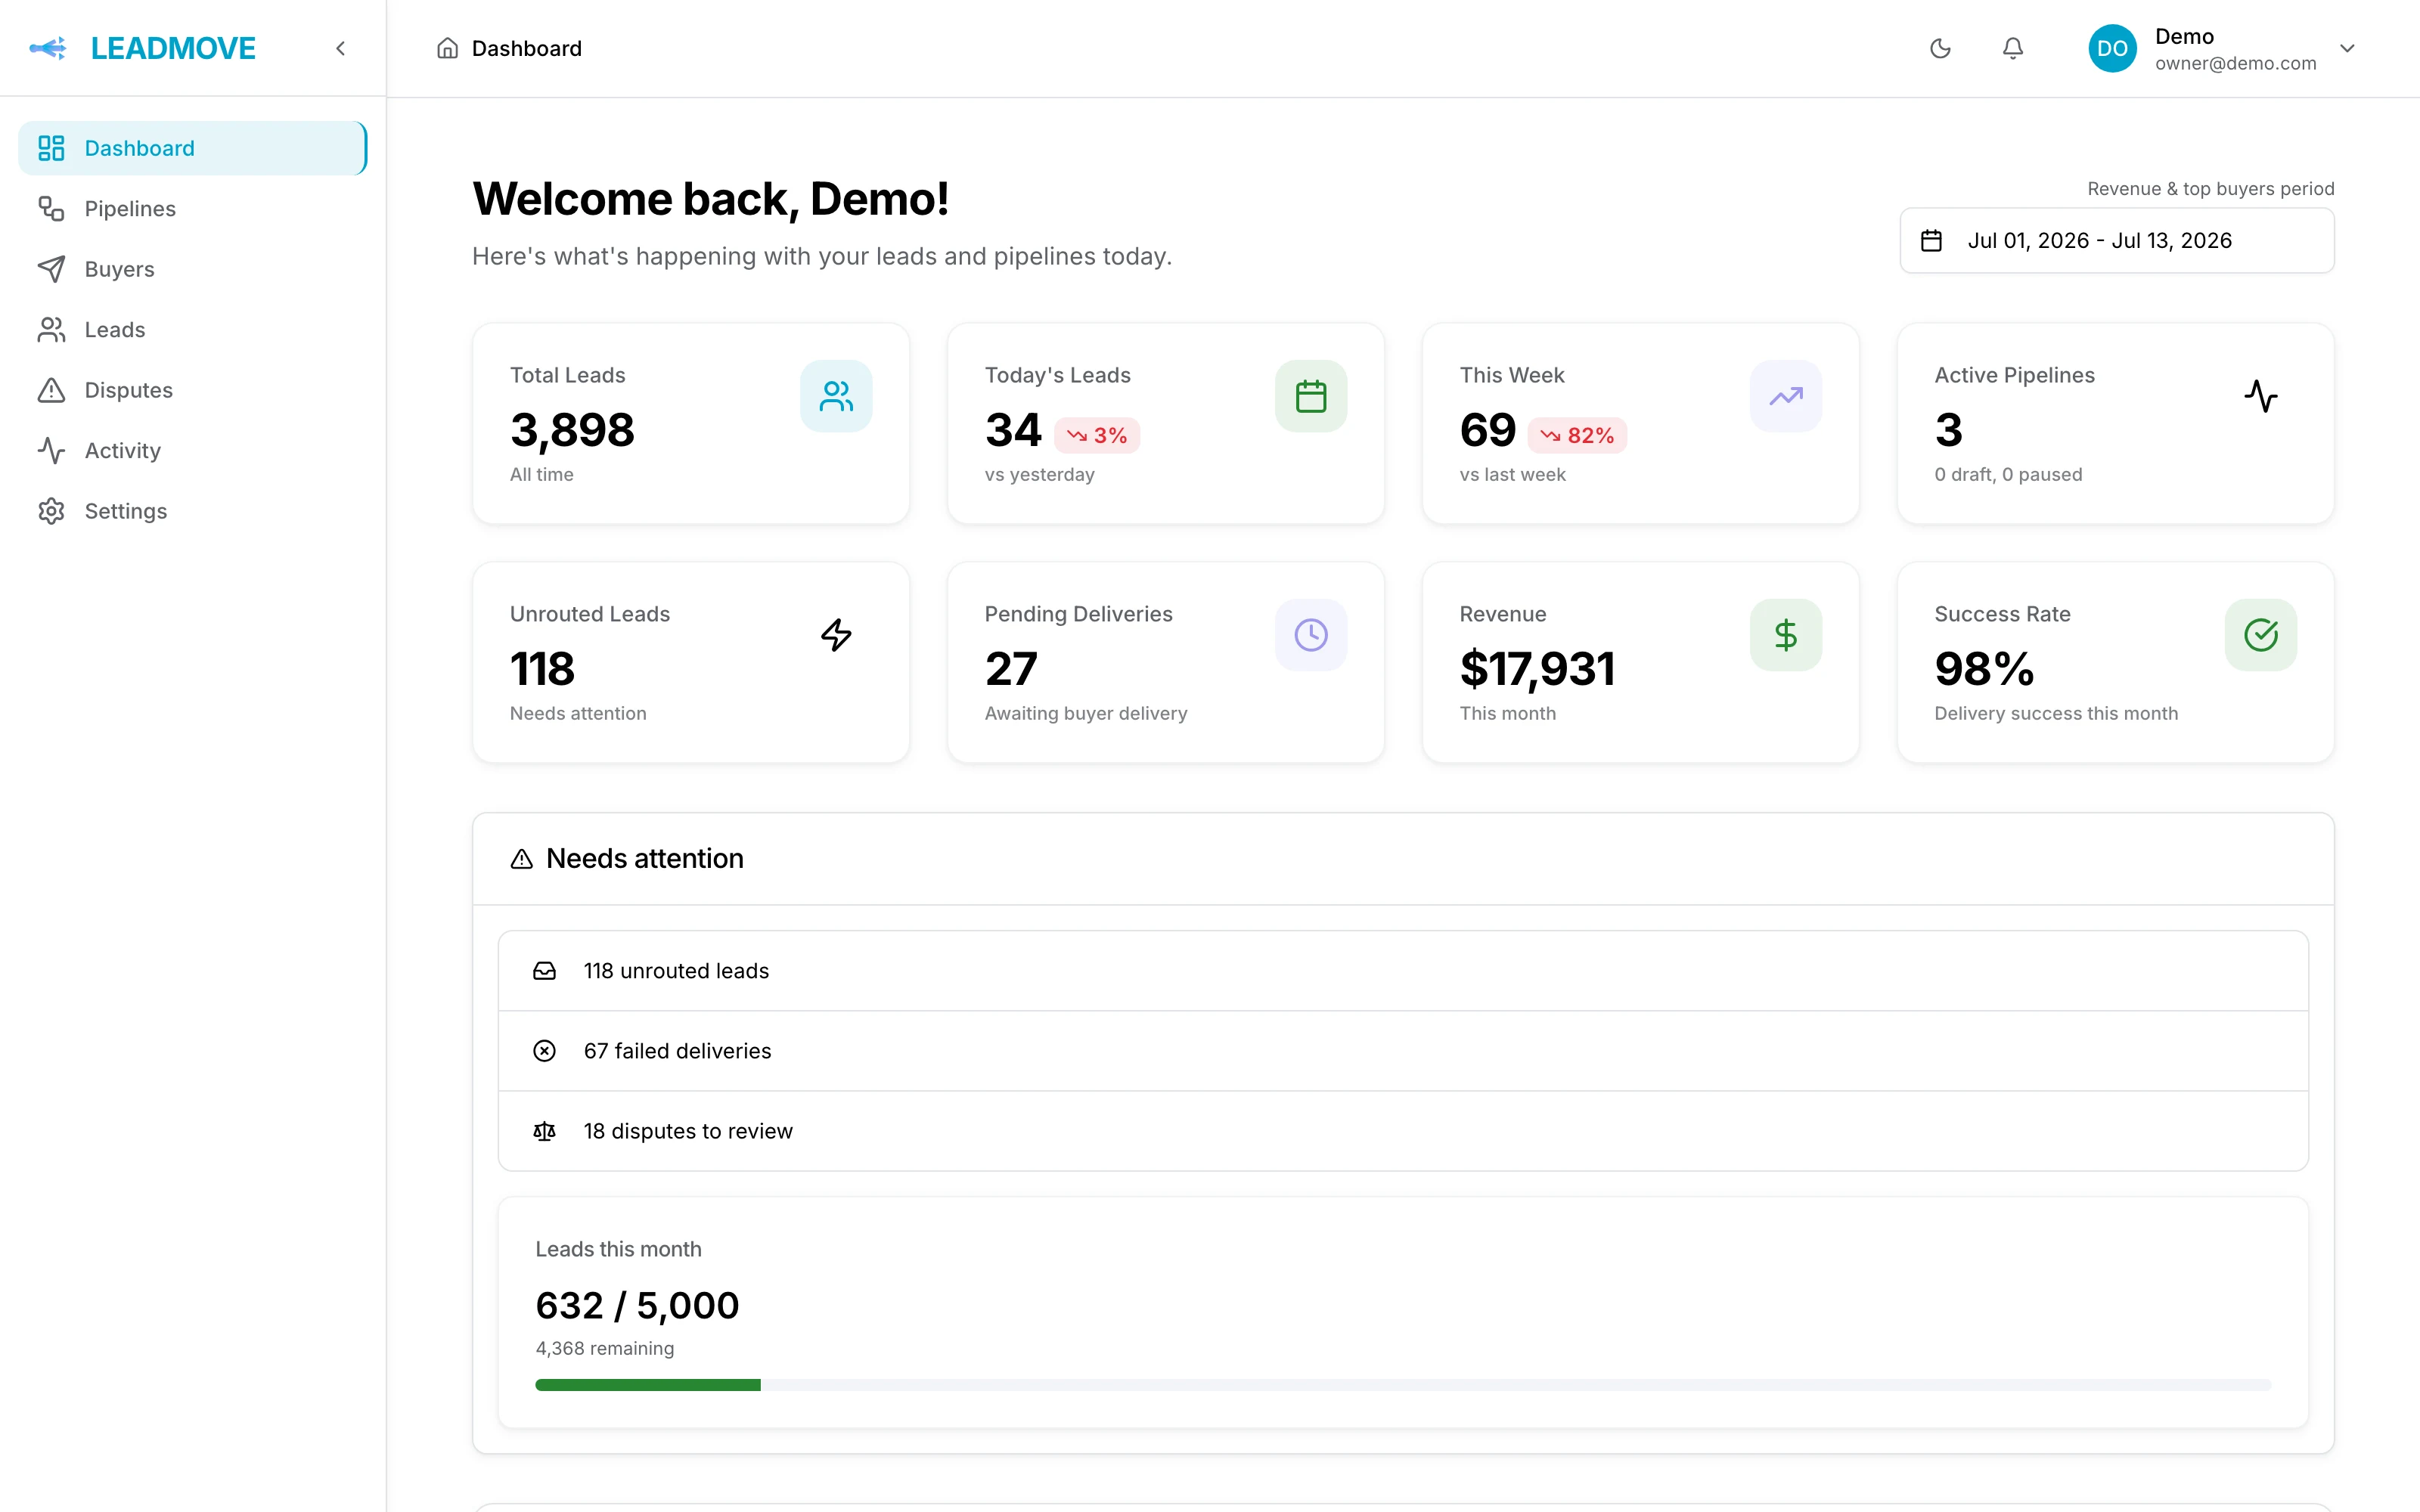The height and width of the screenshot is (1512, 2420).
Task: Click the Revenue dollar icon
Action: tap(1785, 635)
